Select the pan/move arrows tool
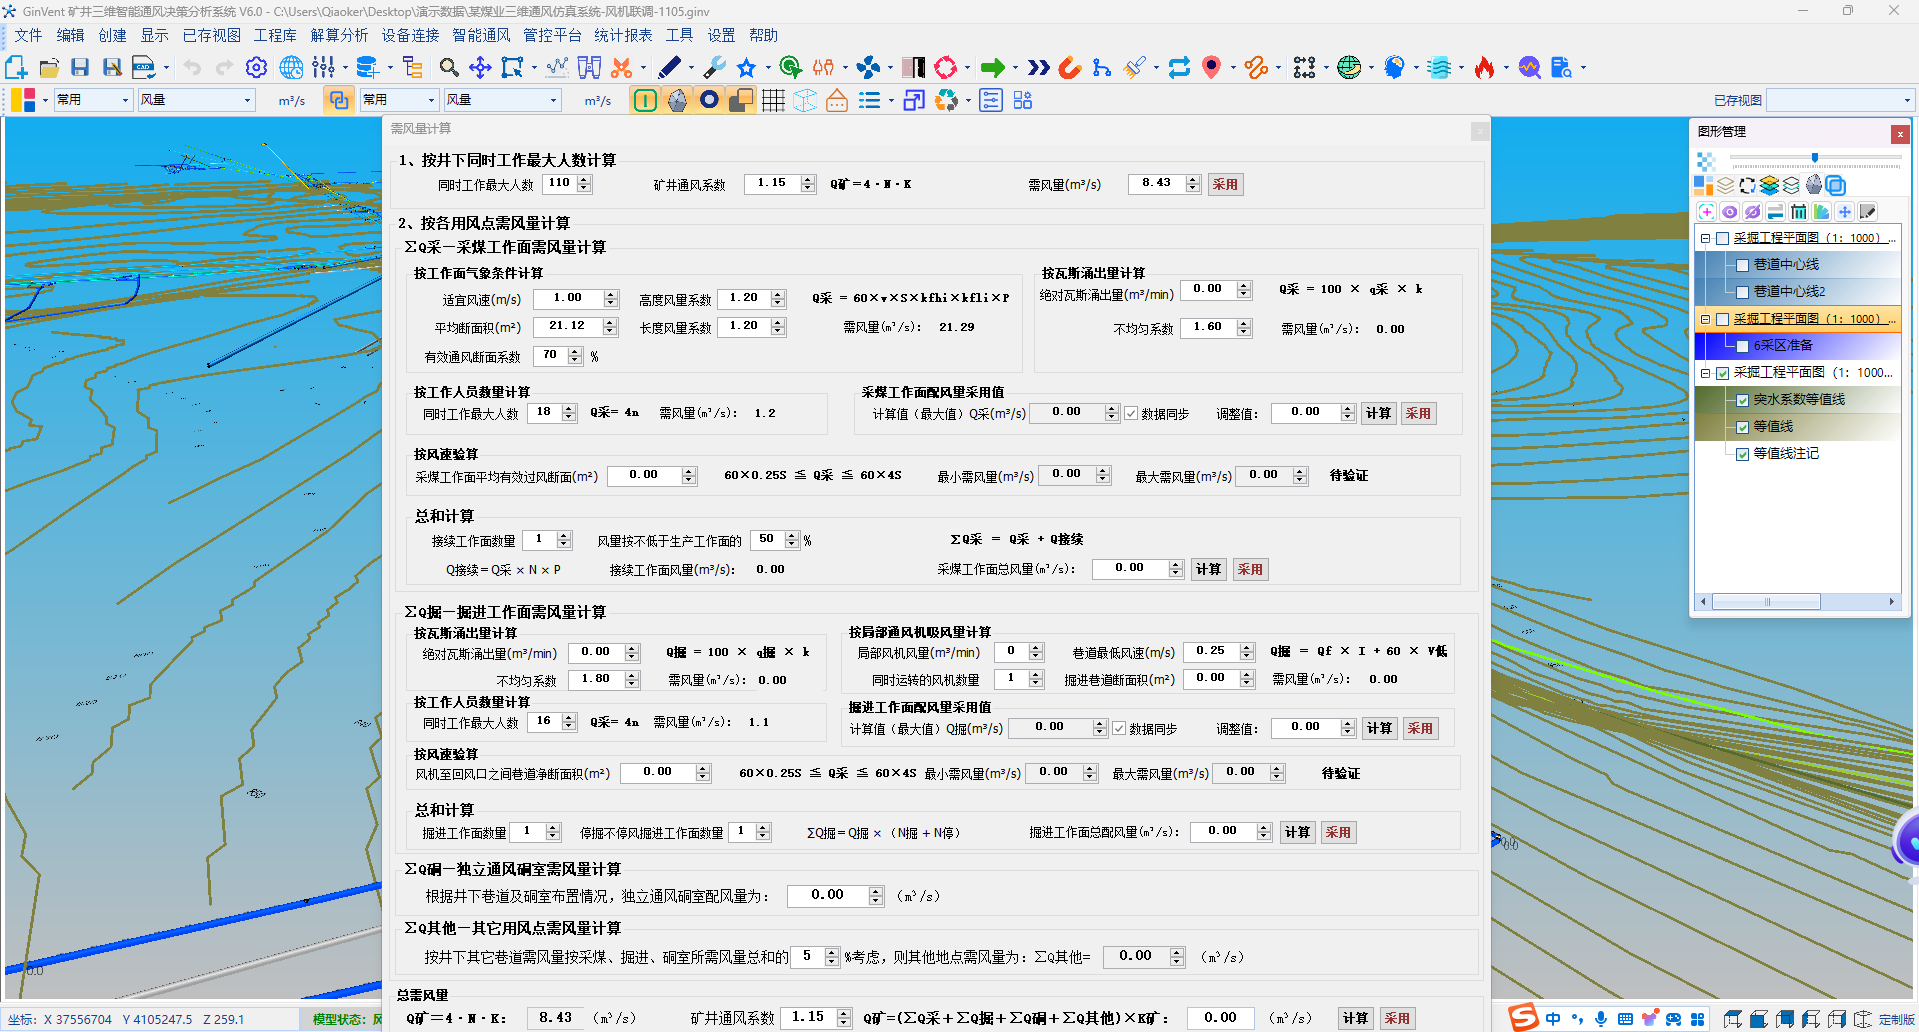This screenshot has height=1032, width=1919. (480, 67)
